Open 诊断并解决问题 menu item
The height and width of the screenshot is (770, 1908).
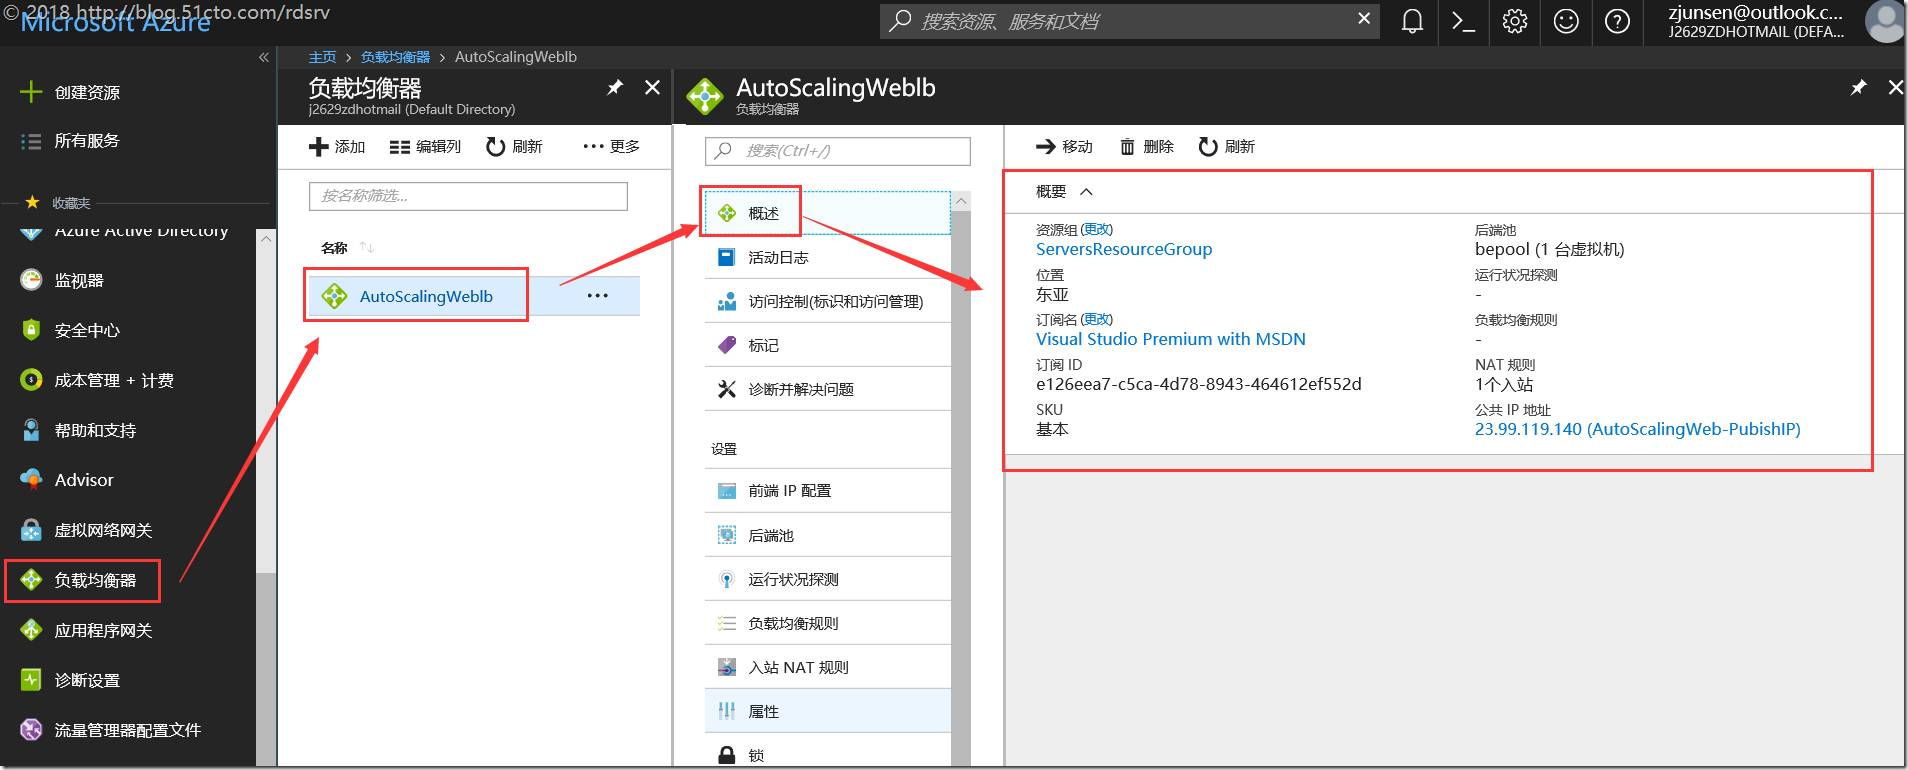click(x=828, y=389)
